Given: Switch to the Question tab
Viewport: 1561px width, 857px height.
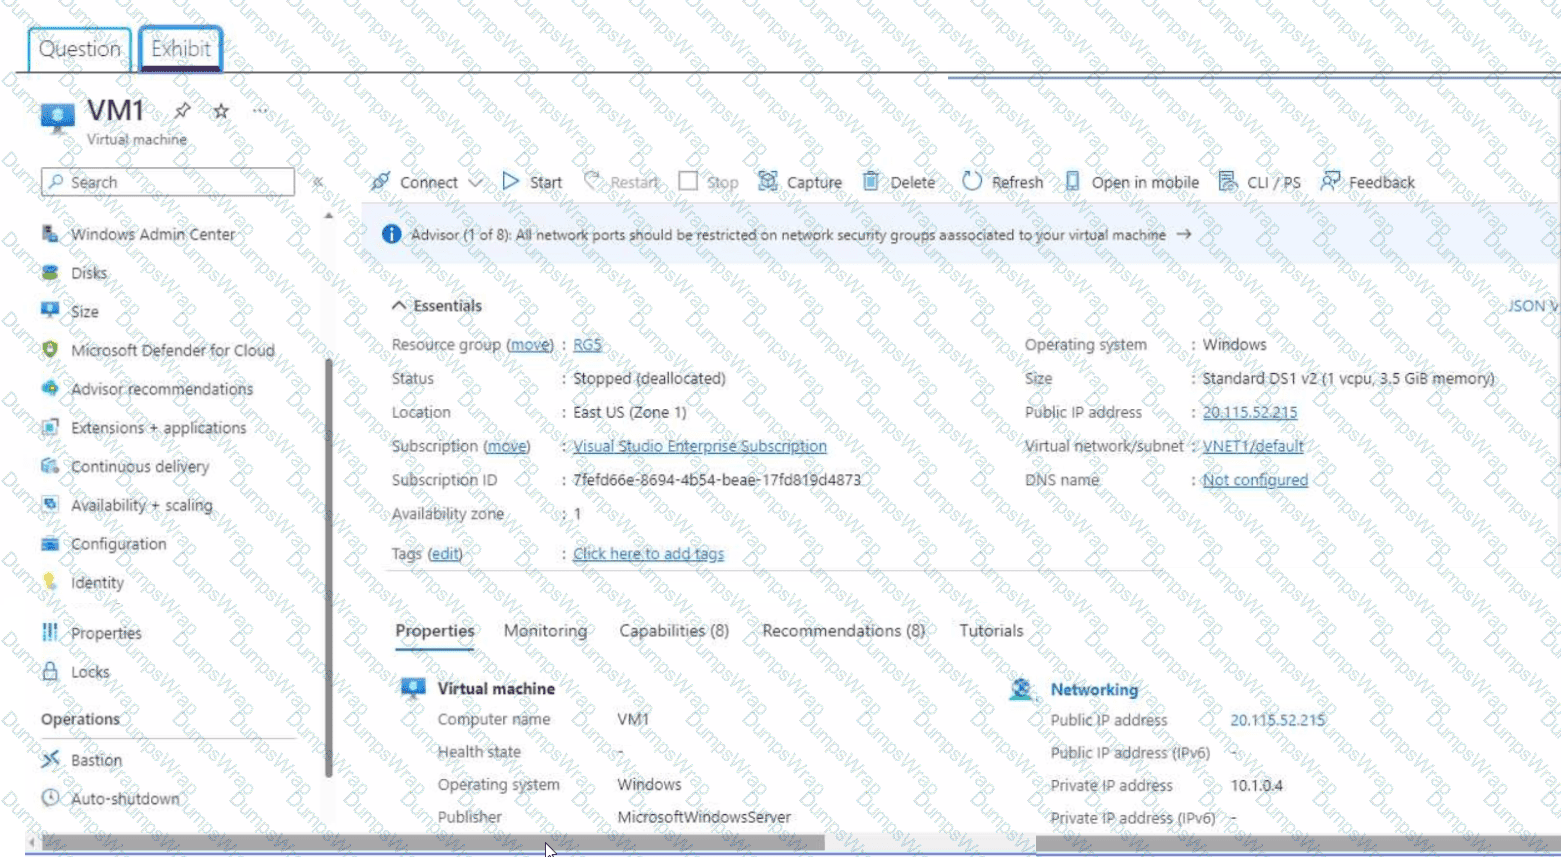Looking at the screenshot, I should [79, 49].
